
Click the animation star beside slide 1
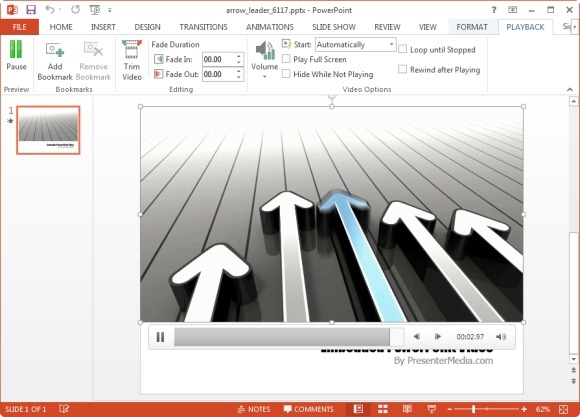[x=10, y=121]
